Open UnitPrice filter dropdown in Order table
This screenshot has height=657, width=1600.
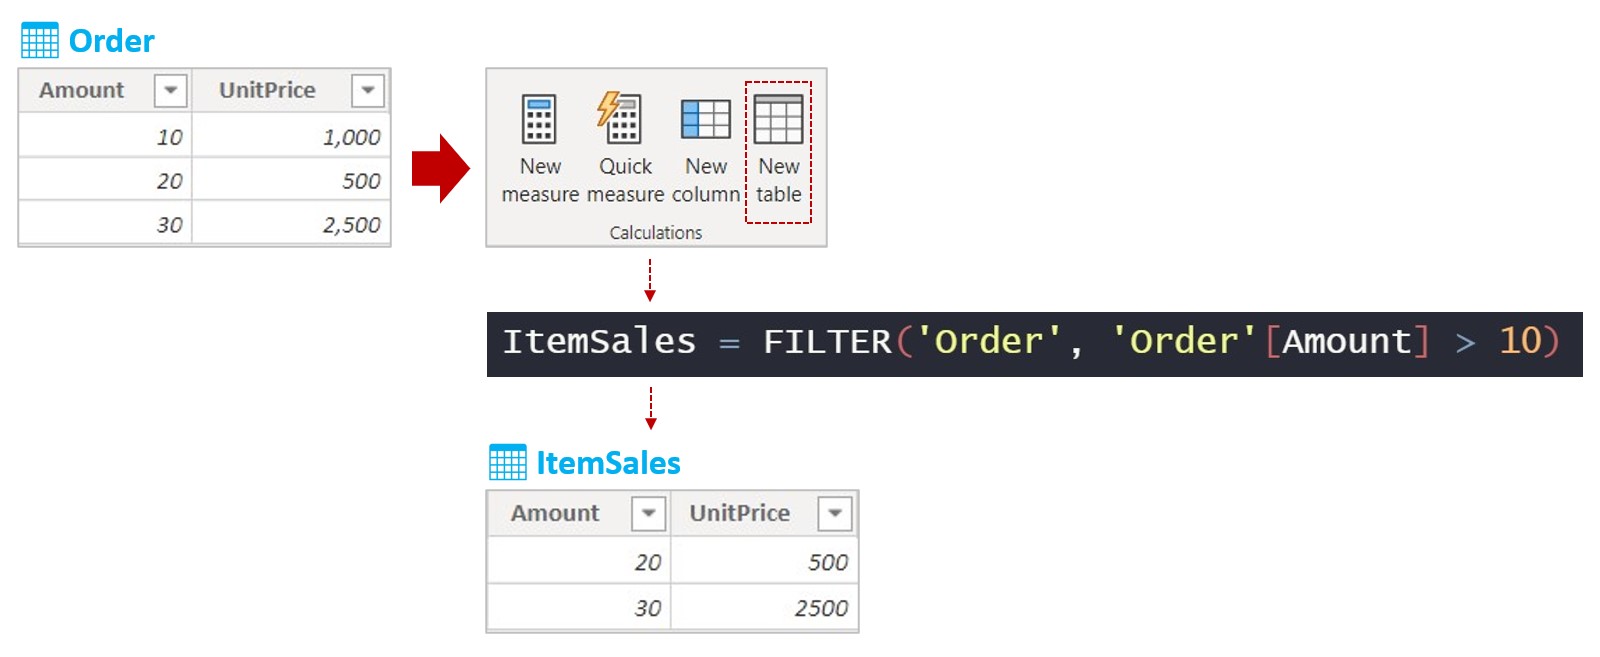[x=368, y=90]
